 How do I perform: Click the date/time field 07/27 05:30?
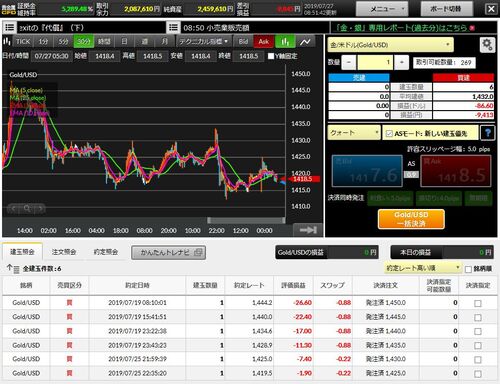point(51,56)
